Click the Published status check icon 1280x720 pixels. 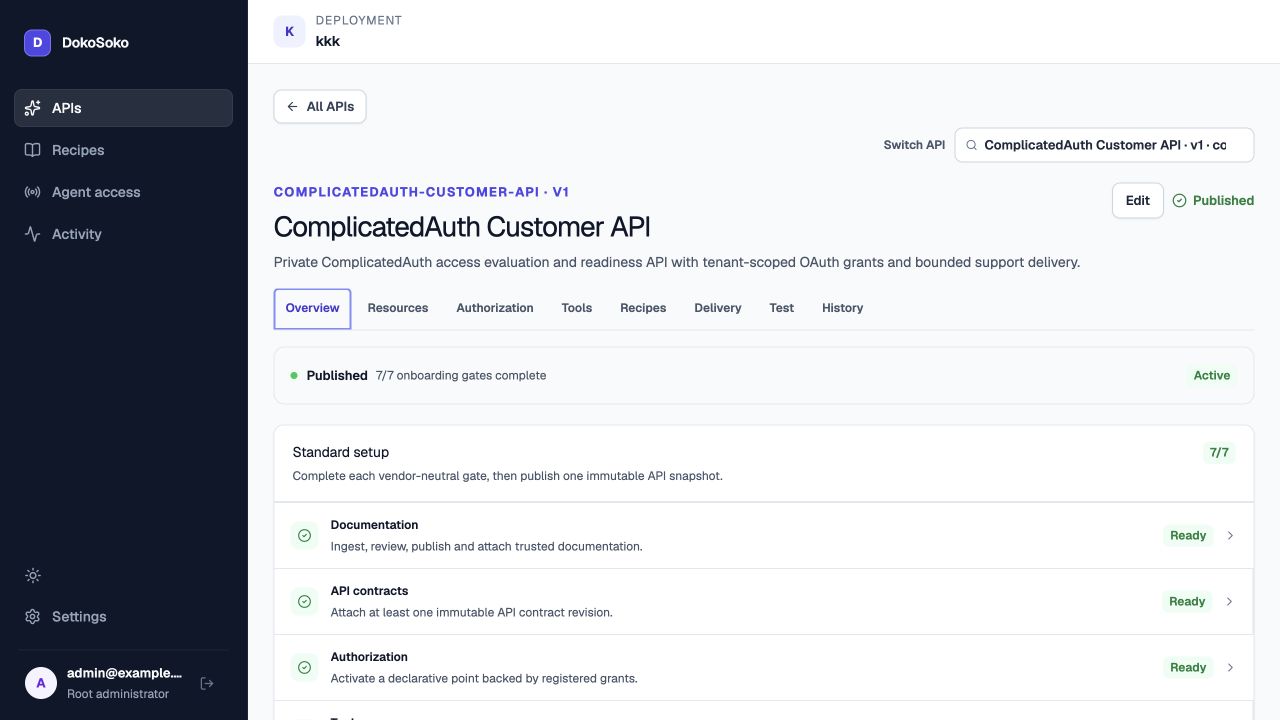[x=1179, y=200]
